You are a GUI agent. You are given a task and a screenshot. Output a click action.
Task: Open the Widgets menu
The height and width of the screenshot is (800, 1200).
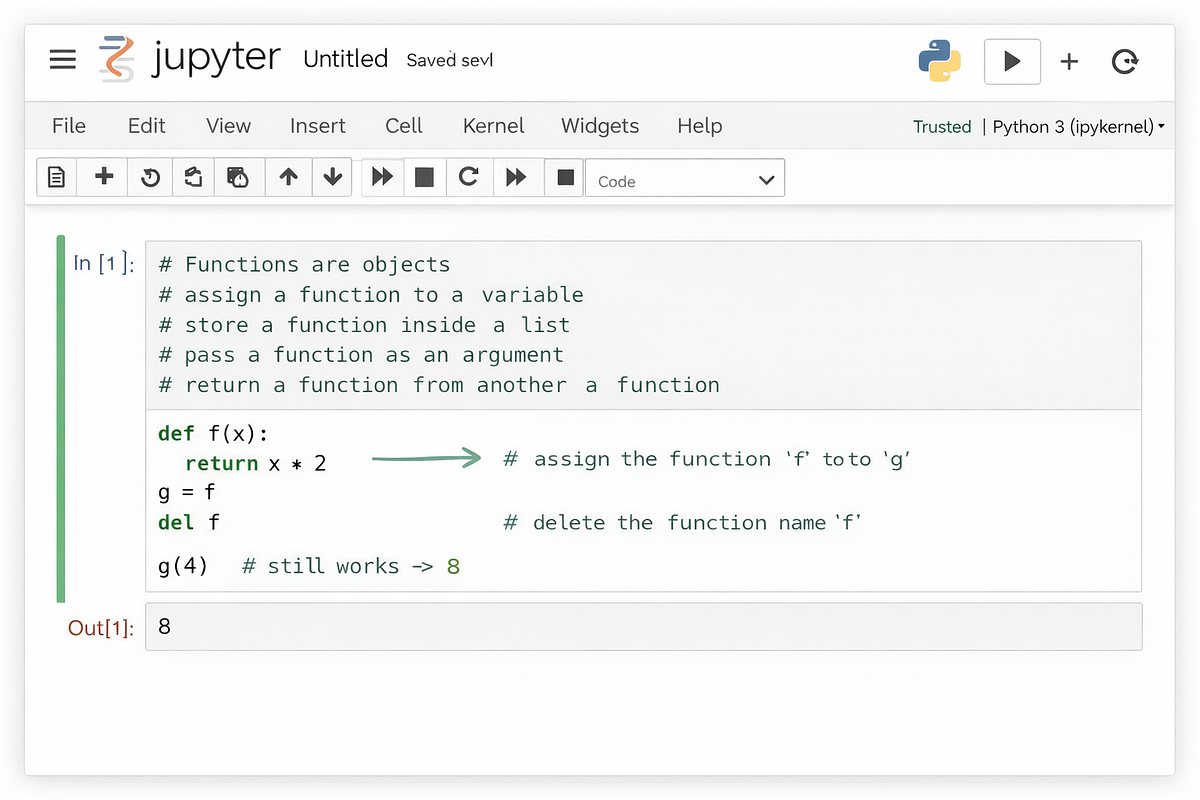[x=600, y=126]
